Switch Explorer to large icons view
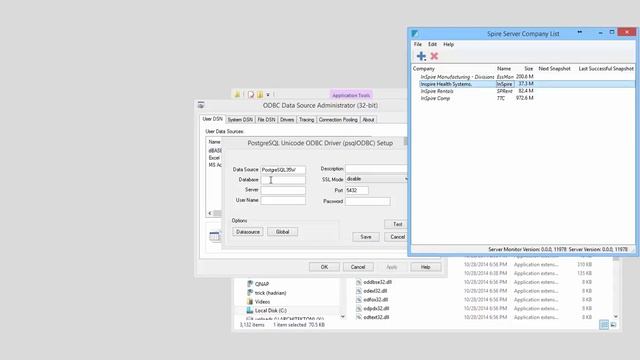Viewport: 640px width, 360px height. click(x=613, y=324)
